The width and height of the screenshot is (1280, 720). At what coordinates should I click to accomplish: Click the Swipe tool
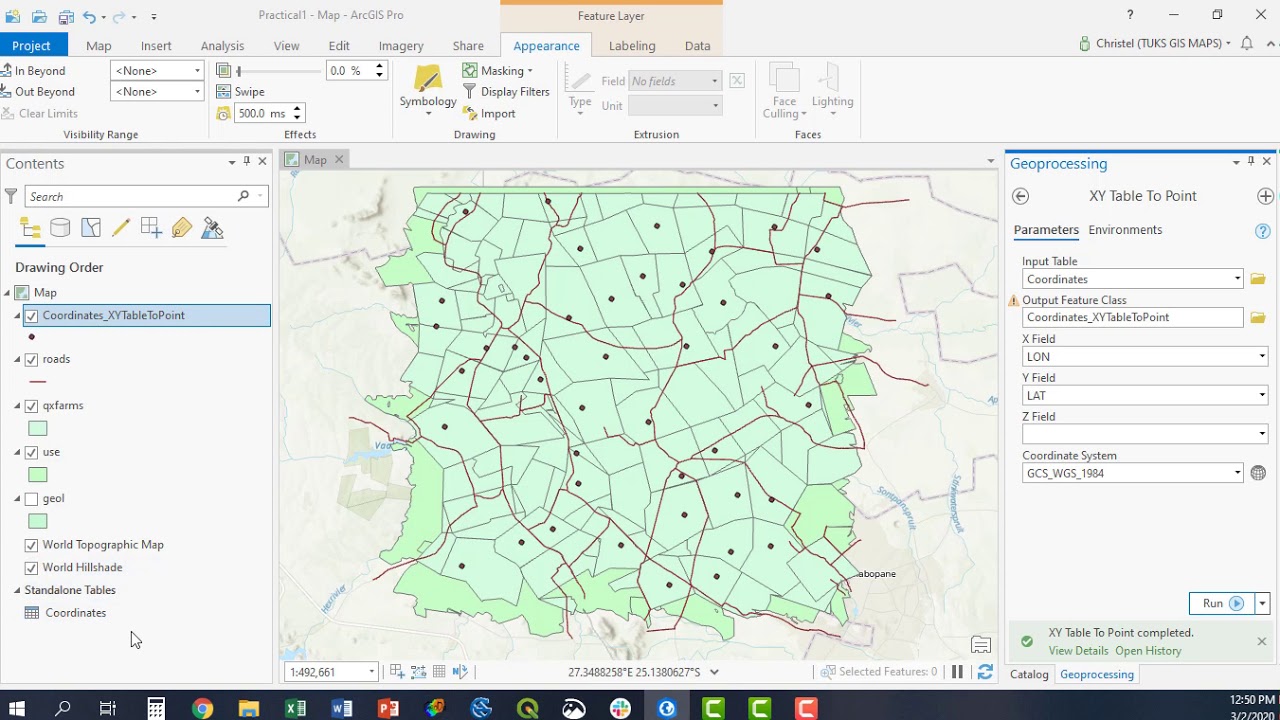[241, 91]
